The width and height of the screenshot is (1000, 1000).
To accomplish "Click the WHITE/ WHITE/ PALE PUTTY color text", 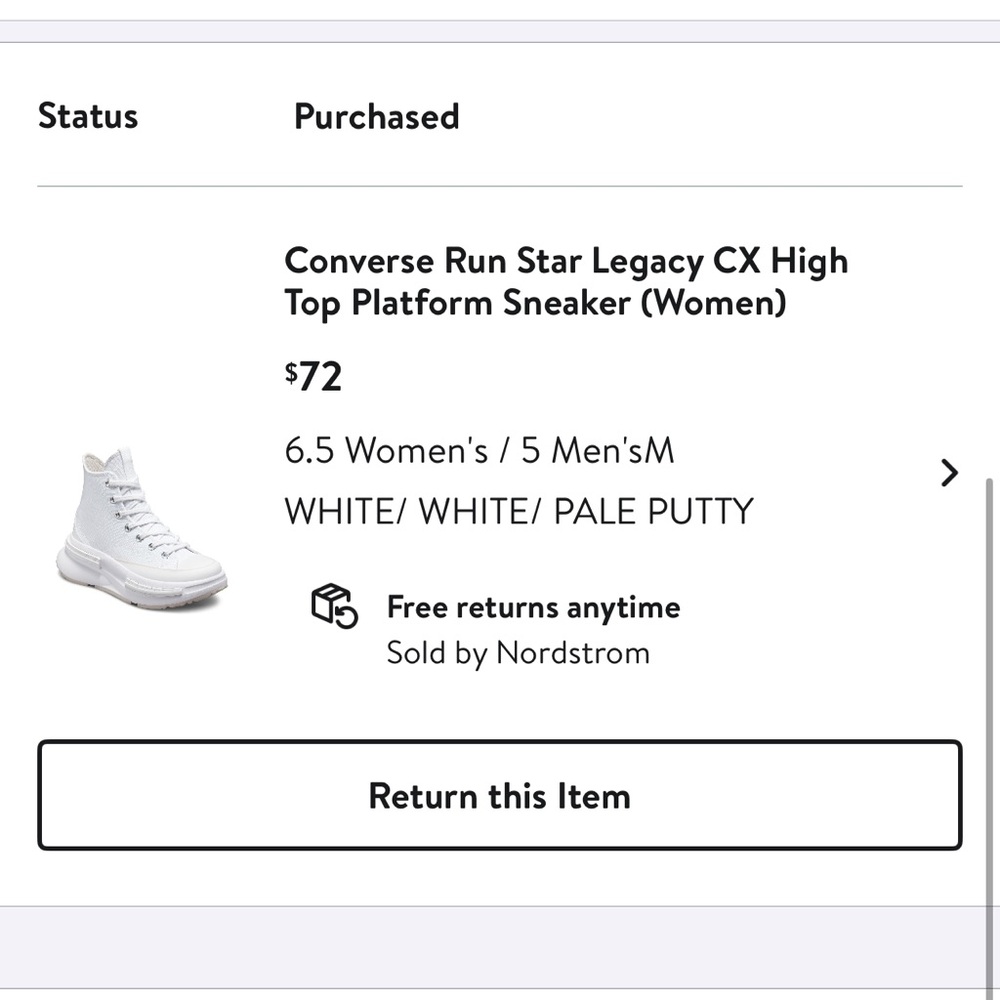I will [518, 511].
